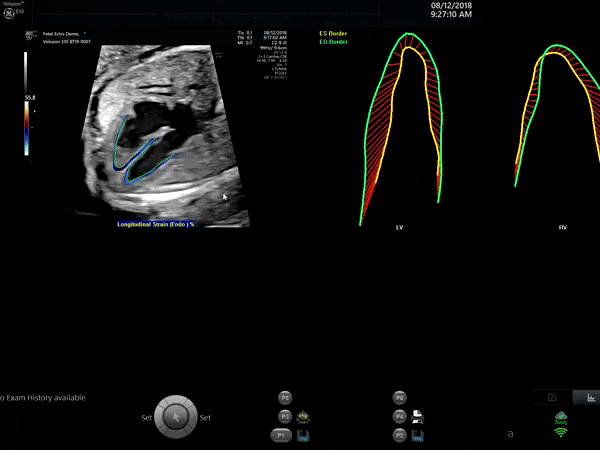The width and height of the screenshot is (600, 450).
Task: Click the strain color scale bar
Action: point(26,129)
